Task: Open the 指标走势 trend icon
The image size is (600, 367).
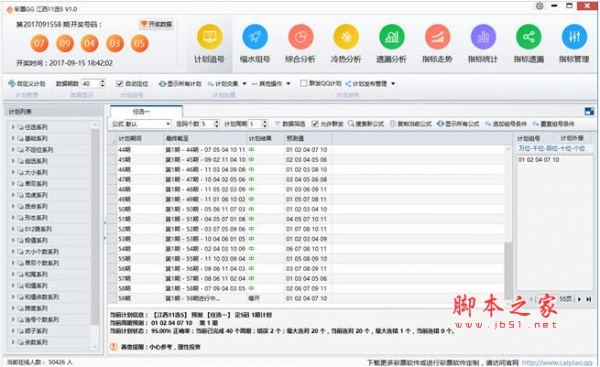Action: [437, 37]
